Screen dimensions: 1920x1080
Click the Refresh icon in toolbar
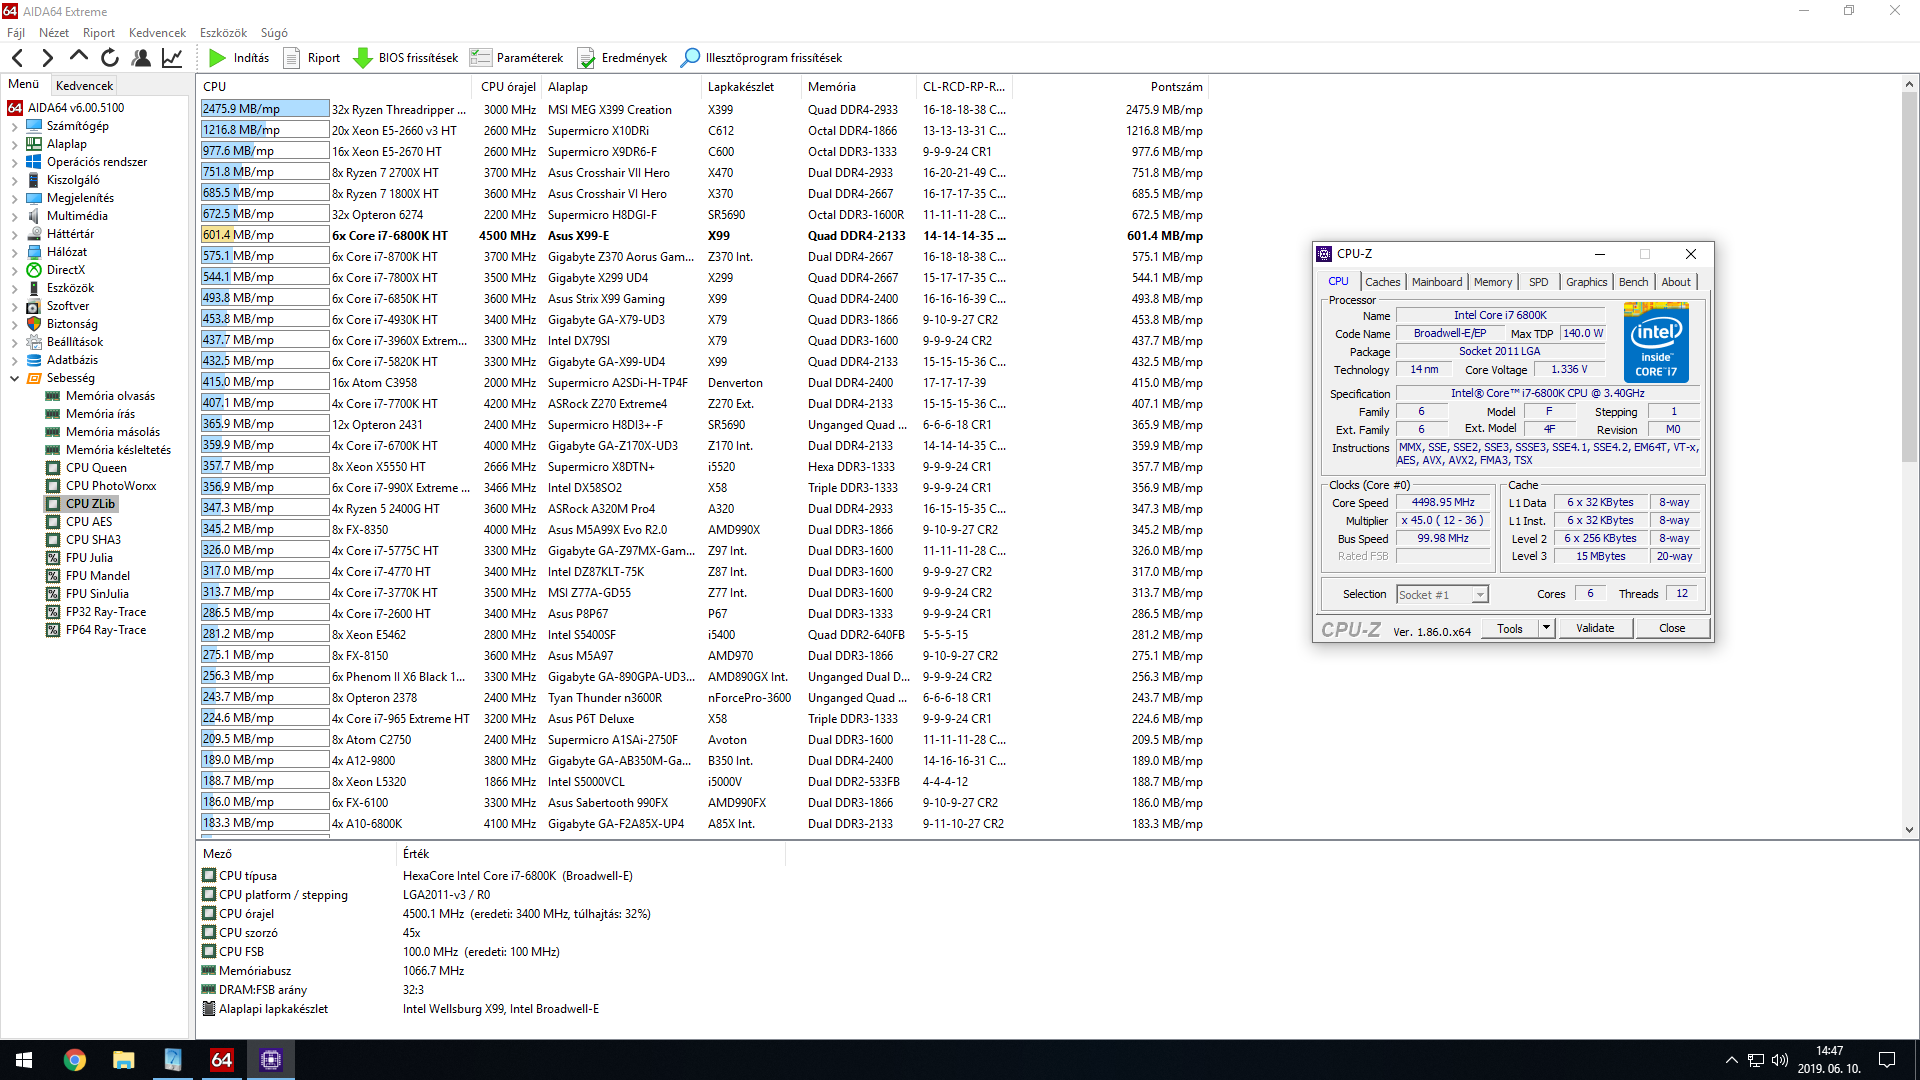coord(110,58)
